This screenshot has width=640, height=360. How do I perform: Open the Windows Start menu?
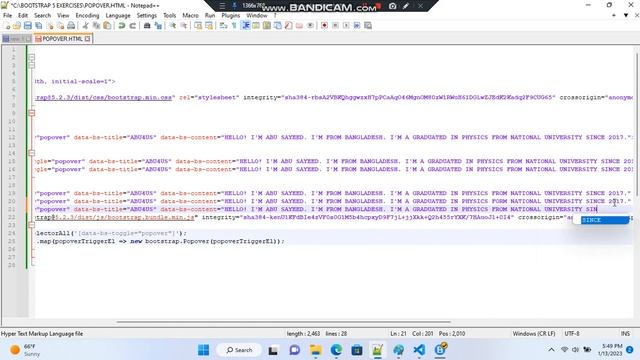point(203,350)
